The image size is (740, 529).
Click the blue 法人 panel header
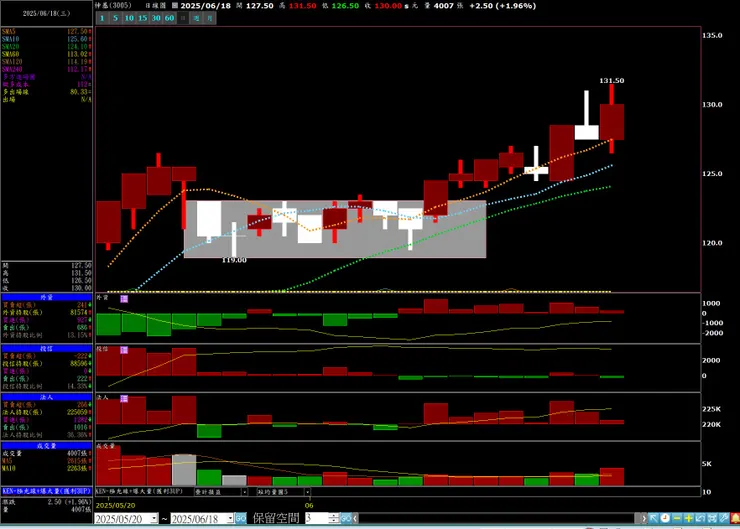[46, 397]
